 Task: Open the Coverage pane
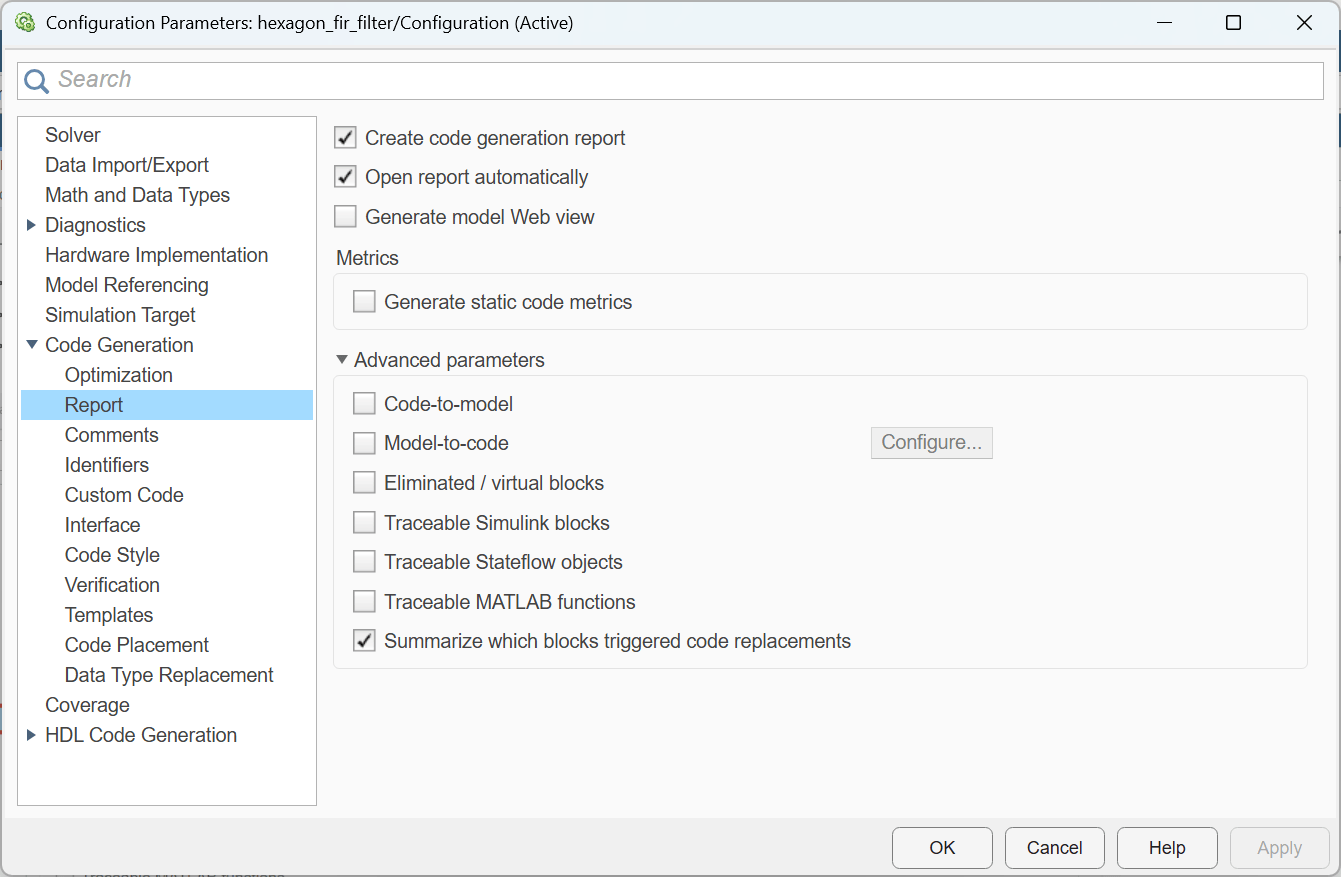[x=87, y=705]
